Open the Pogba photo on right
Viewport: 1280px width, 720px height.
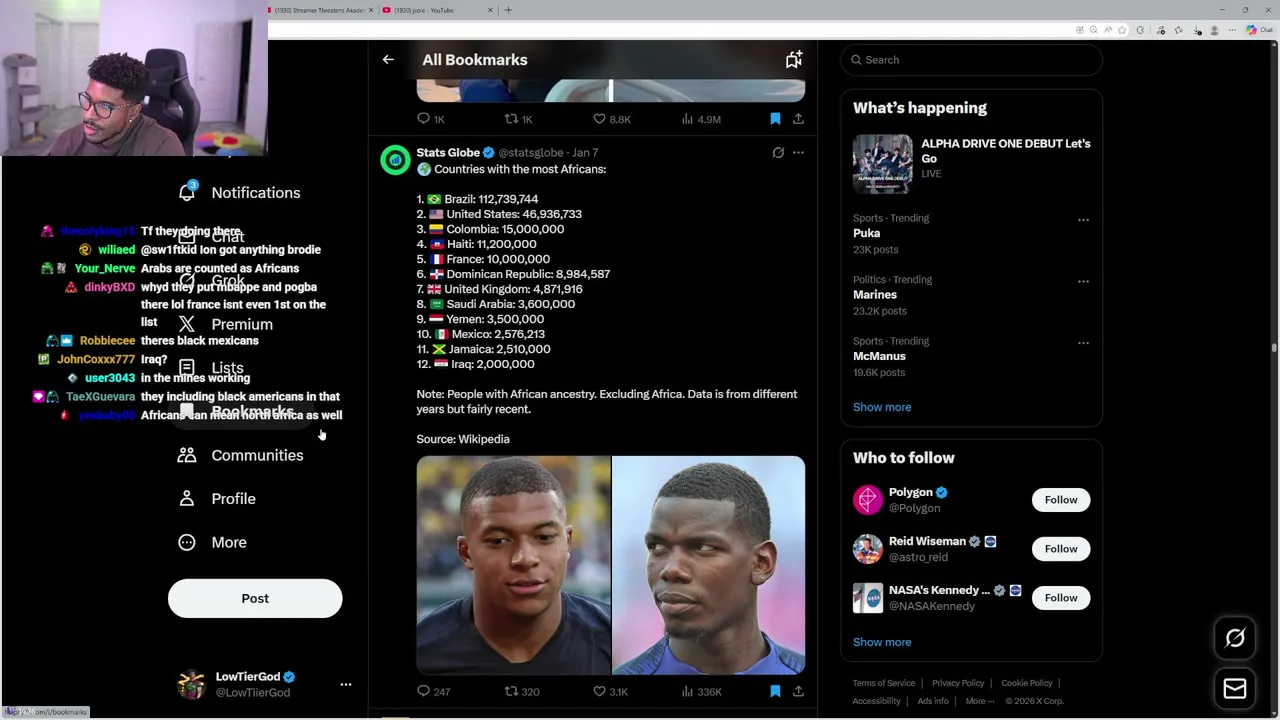(x=709, y=565)
